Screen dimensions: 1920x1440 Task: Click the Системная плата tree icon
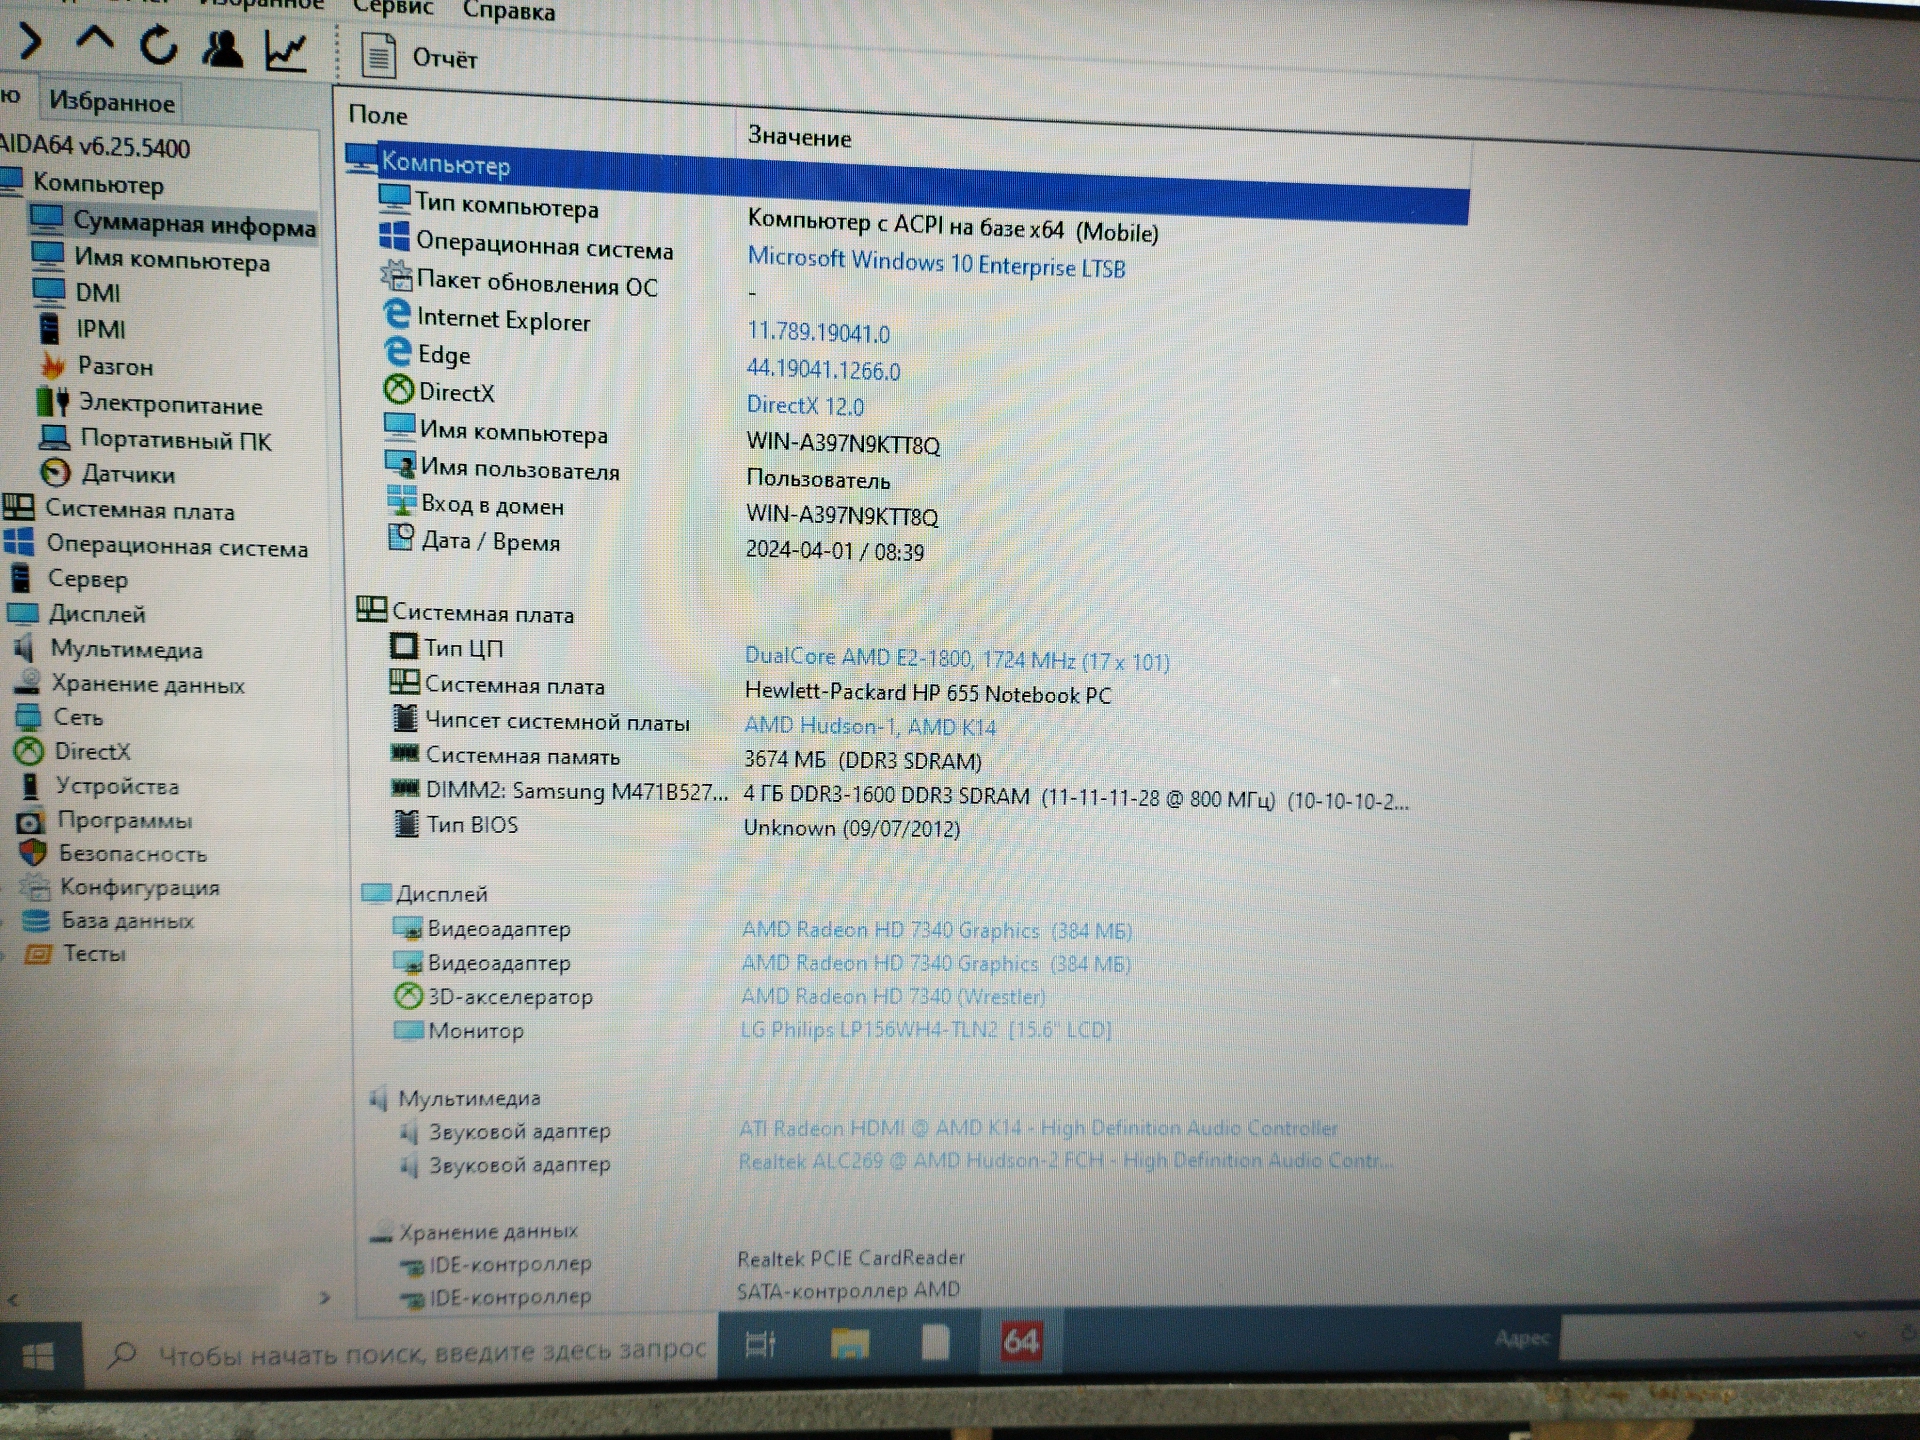pyautogui.click(x=19, y=507)
